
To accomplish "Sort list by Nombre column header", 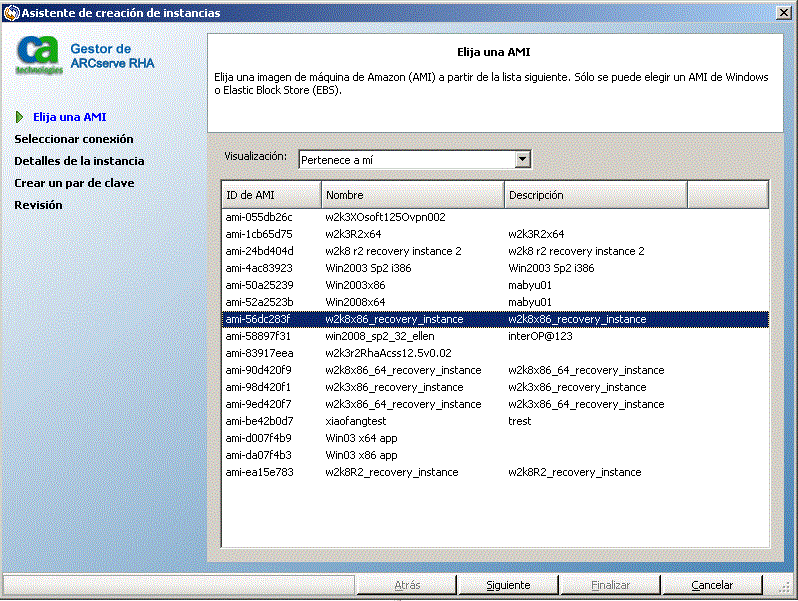I will coord(412,195).
